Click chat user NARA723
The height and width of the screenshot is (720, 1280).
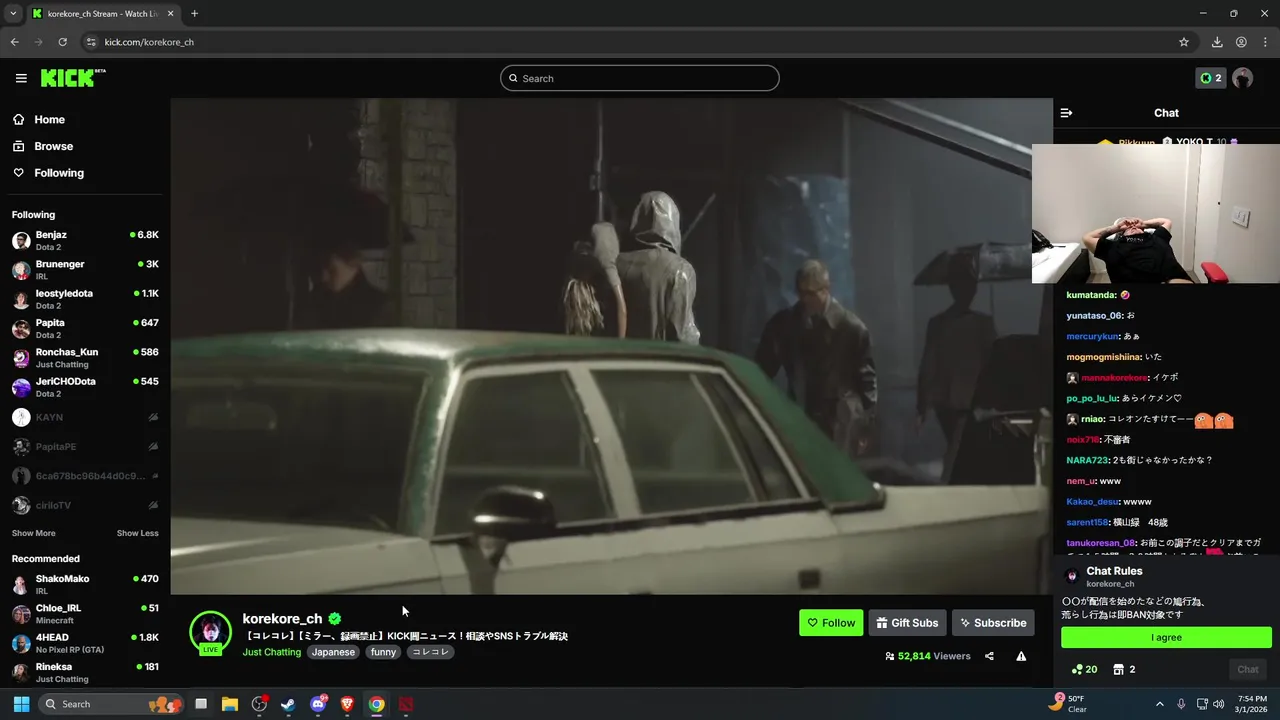click(1087, 460)
